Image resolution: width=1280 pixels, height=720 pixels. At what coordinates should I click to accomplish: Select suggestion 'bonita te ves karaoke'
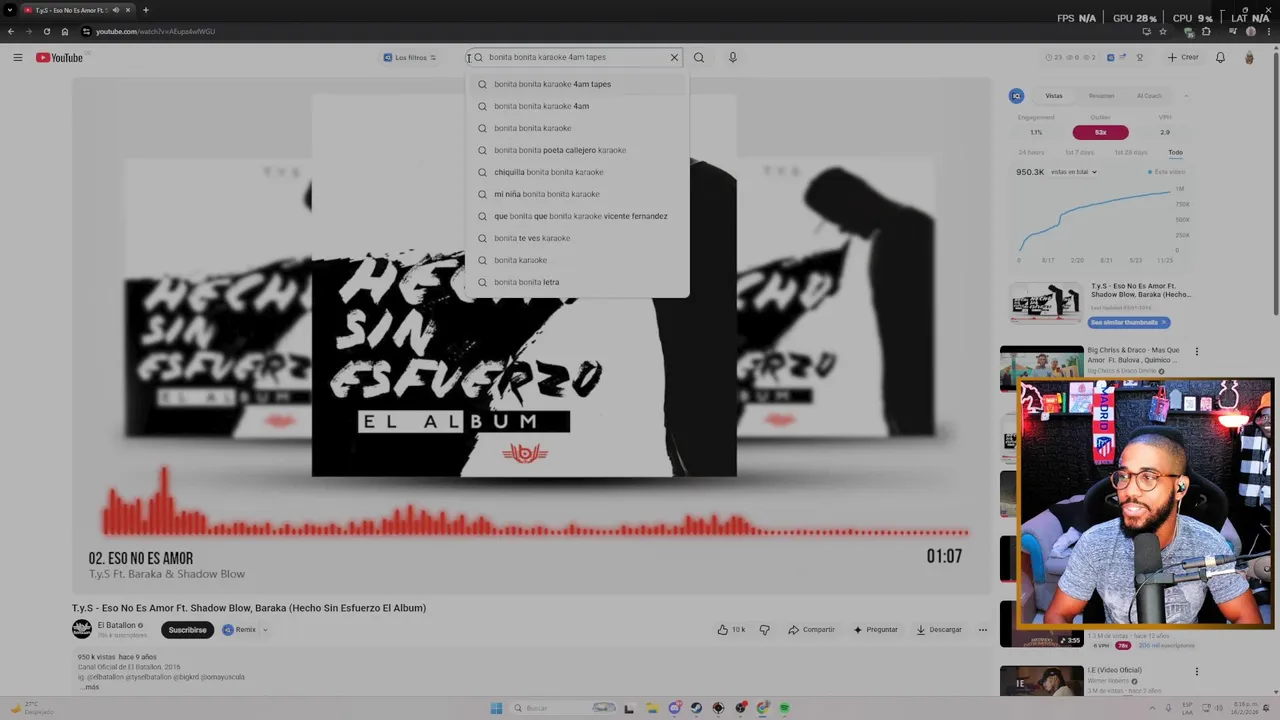577,238
